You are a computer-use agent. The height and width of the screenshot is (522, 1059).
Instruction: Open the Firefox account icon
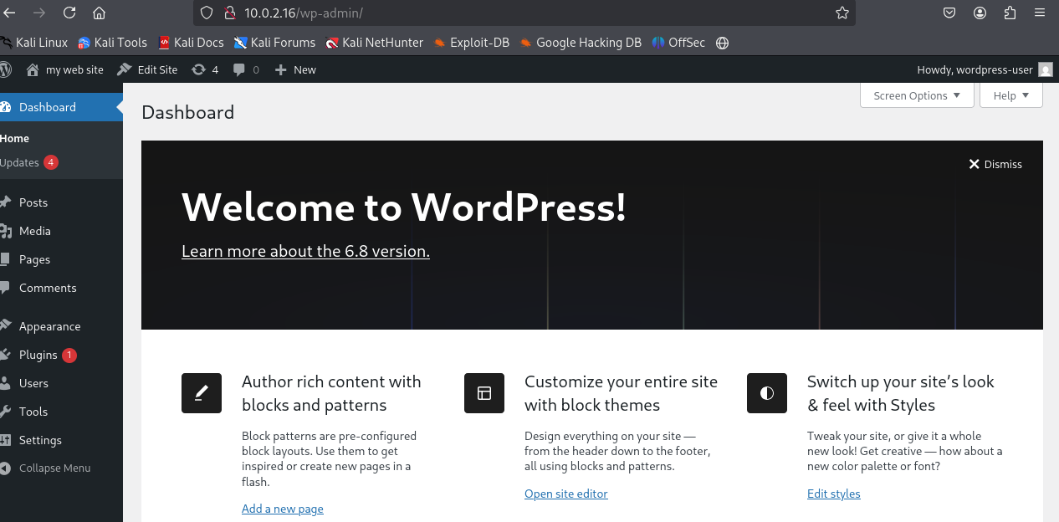coord(980,13)
